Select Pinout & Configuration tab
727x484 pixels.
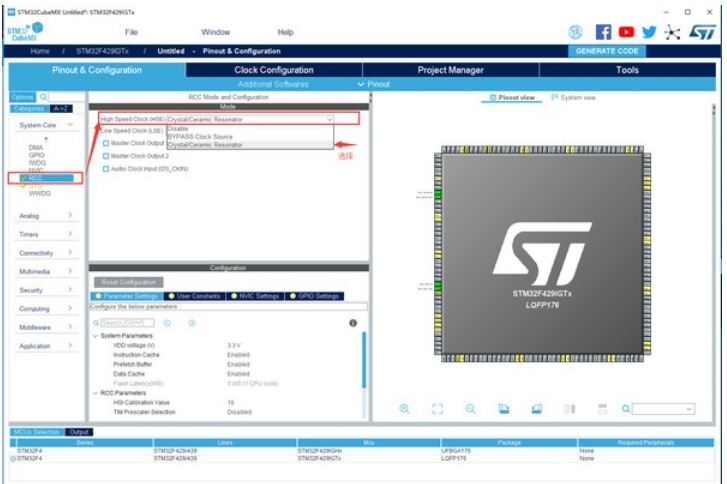(x=97, y=70)
